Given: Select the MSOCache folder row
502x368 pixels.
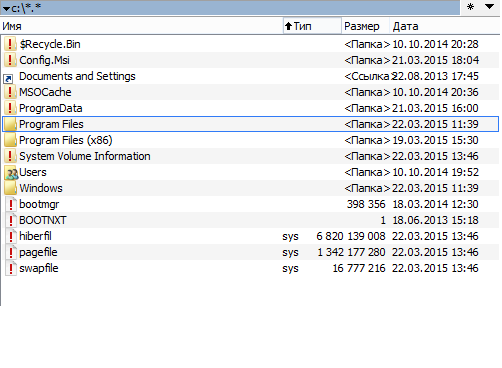Looking at the screenshot, I should pyautogui.click(x=251, y=92).
